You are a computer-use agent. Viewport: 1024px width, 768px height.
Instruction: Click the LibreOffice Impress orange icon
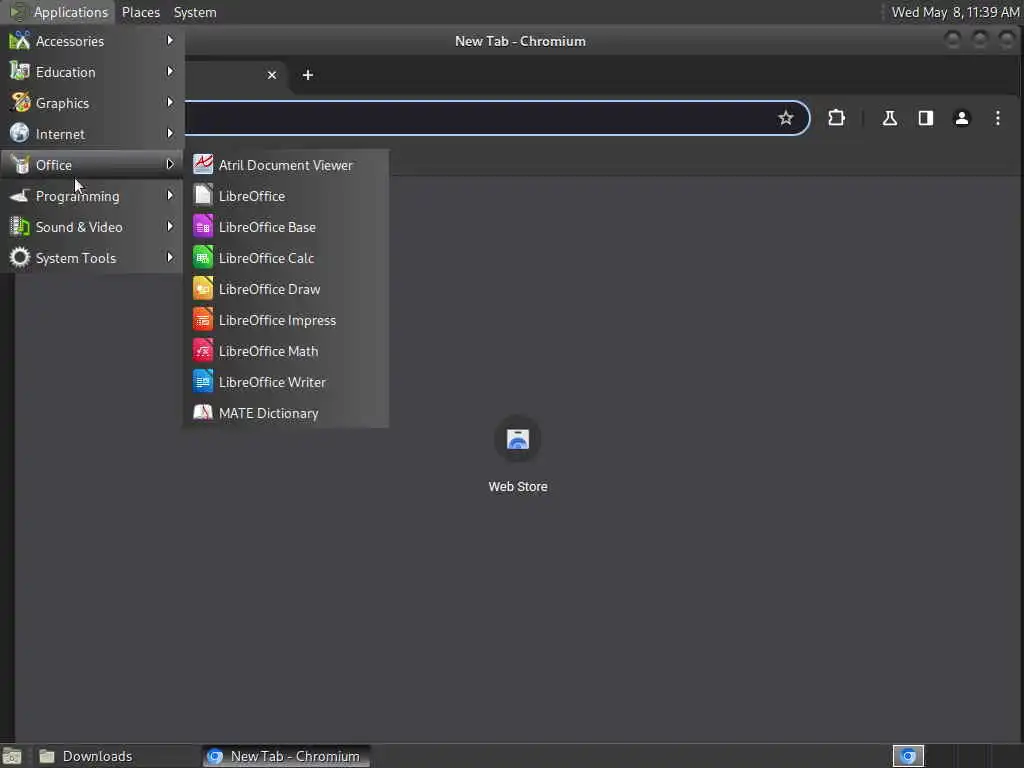[x=202, y=319]
